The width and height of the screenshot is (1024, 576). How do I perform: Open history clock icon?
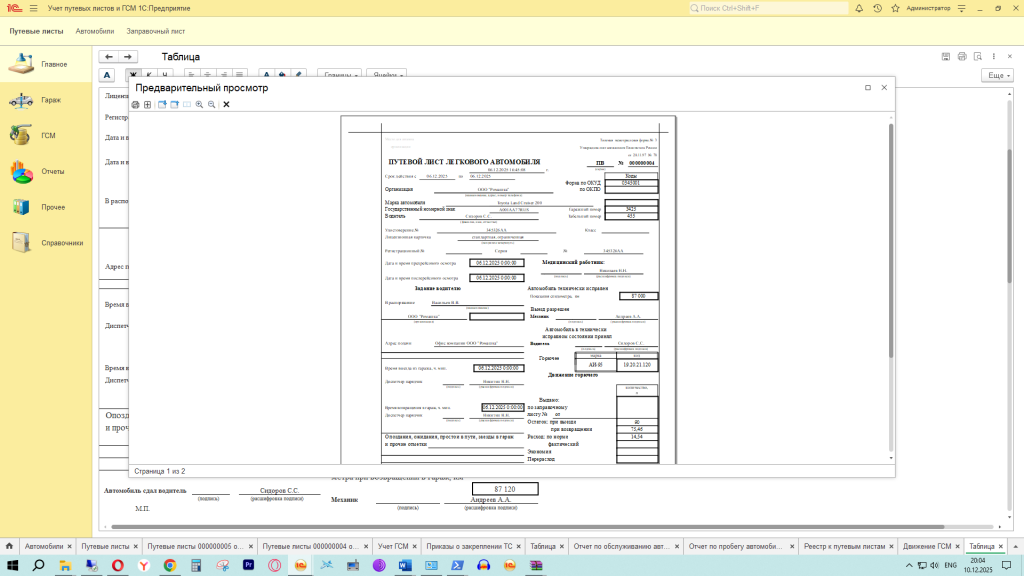877,8
